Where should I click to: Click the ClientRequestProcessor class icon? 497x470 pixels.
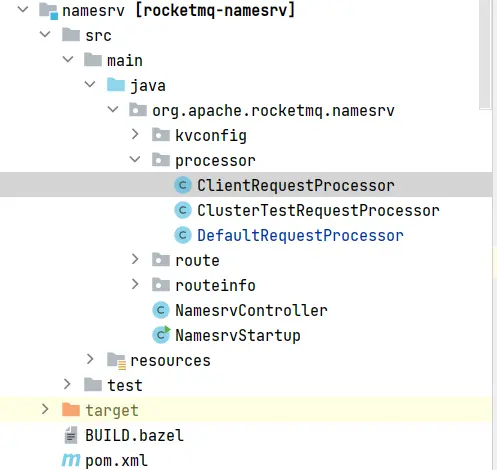(x=183, y=185)
